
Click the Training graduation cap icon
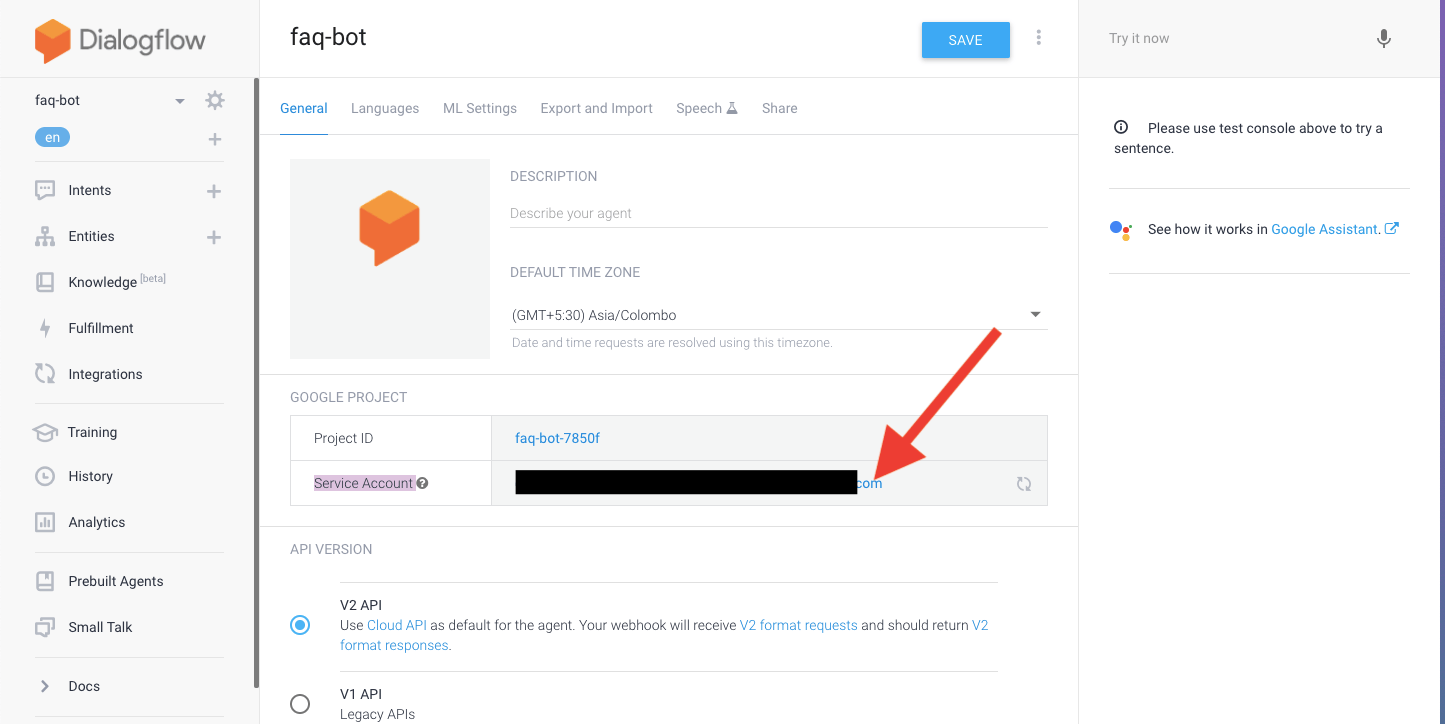(x=45, y=432)
